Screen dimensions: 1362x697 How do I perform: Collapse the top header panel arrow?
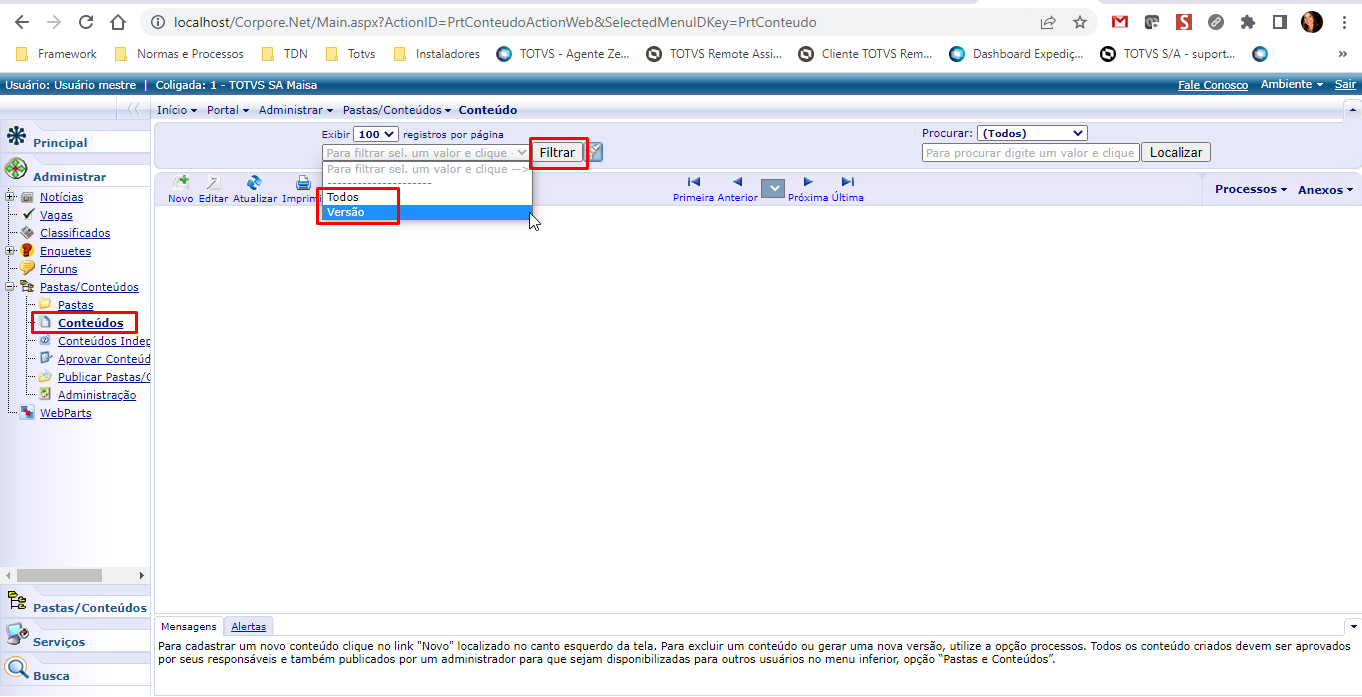pos(1353,109)
